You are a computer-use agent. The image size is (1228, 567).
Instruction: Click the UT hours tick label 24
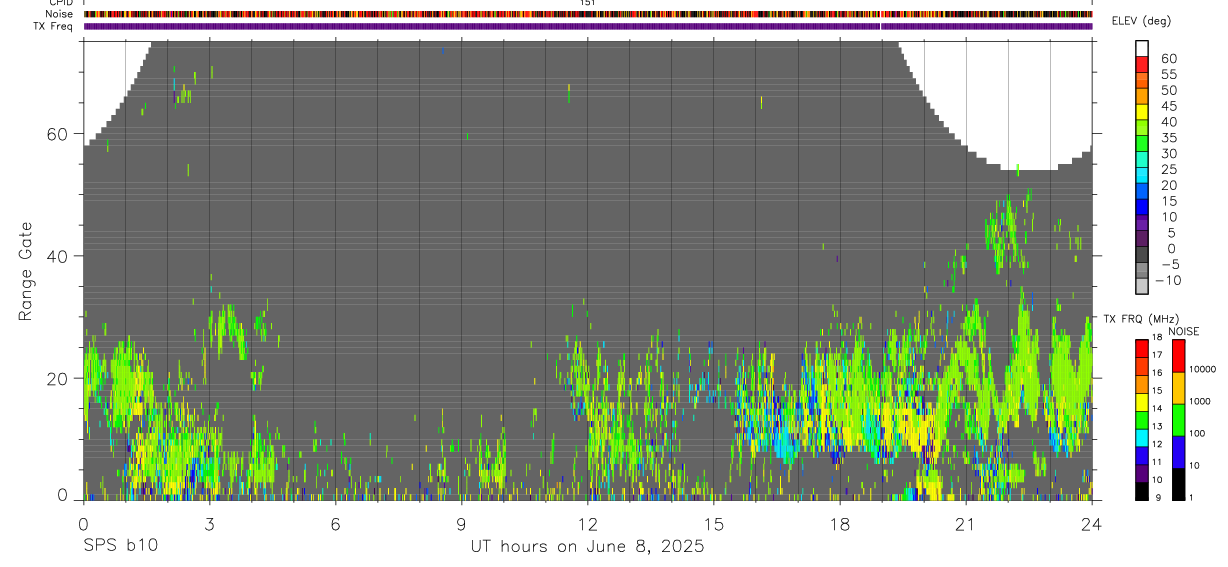(1091, 524)
